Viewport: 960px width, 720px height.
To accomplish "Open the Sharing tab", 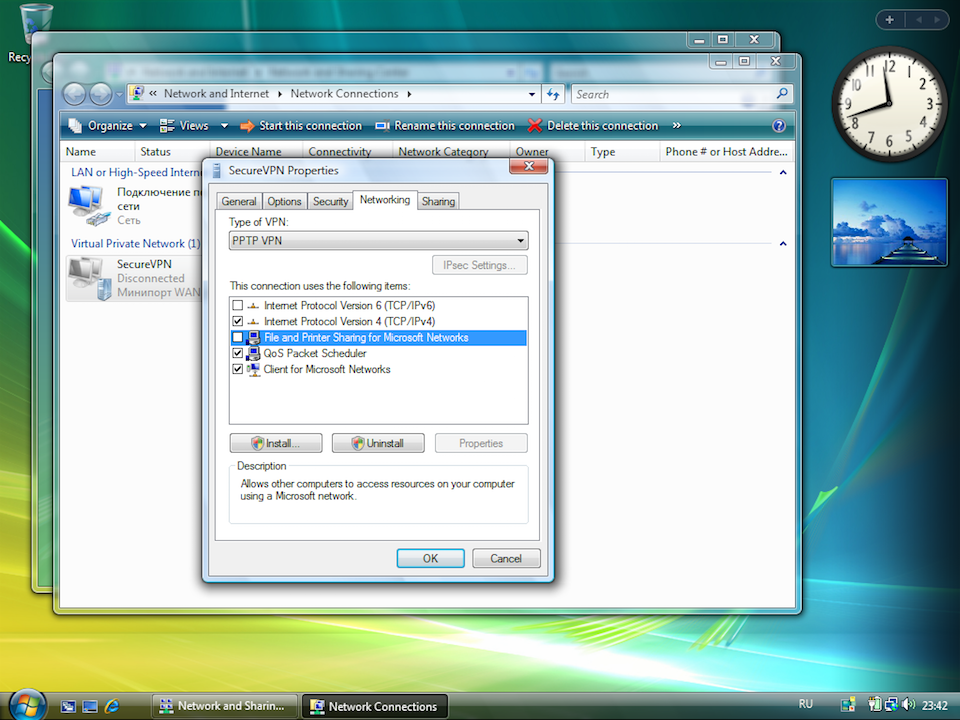I will click(x=438, y=201).
